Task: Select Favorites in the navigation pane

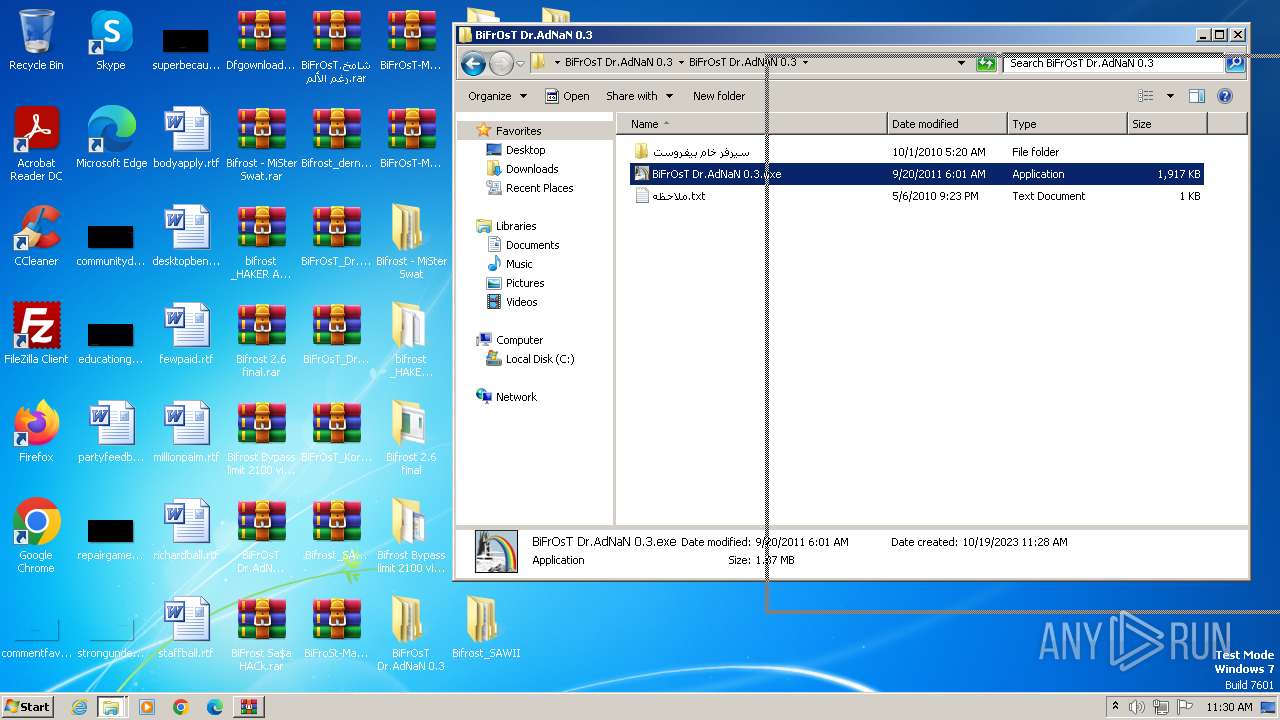Action: (x=518, y=131)
